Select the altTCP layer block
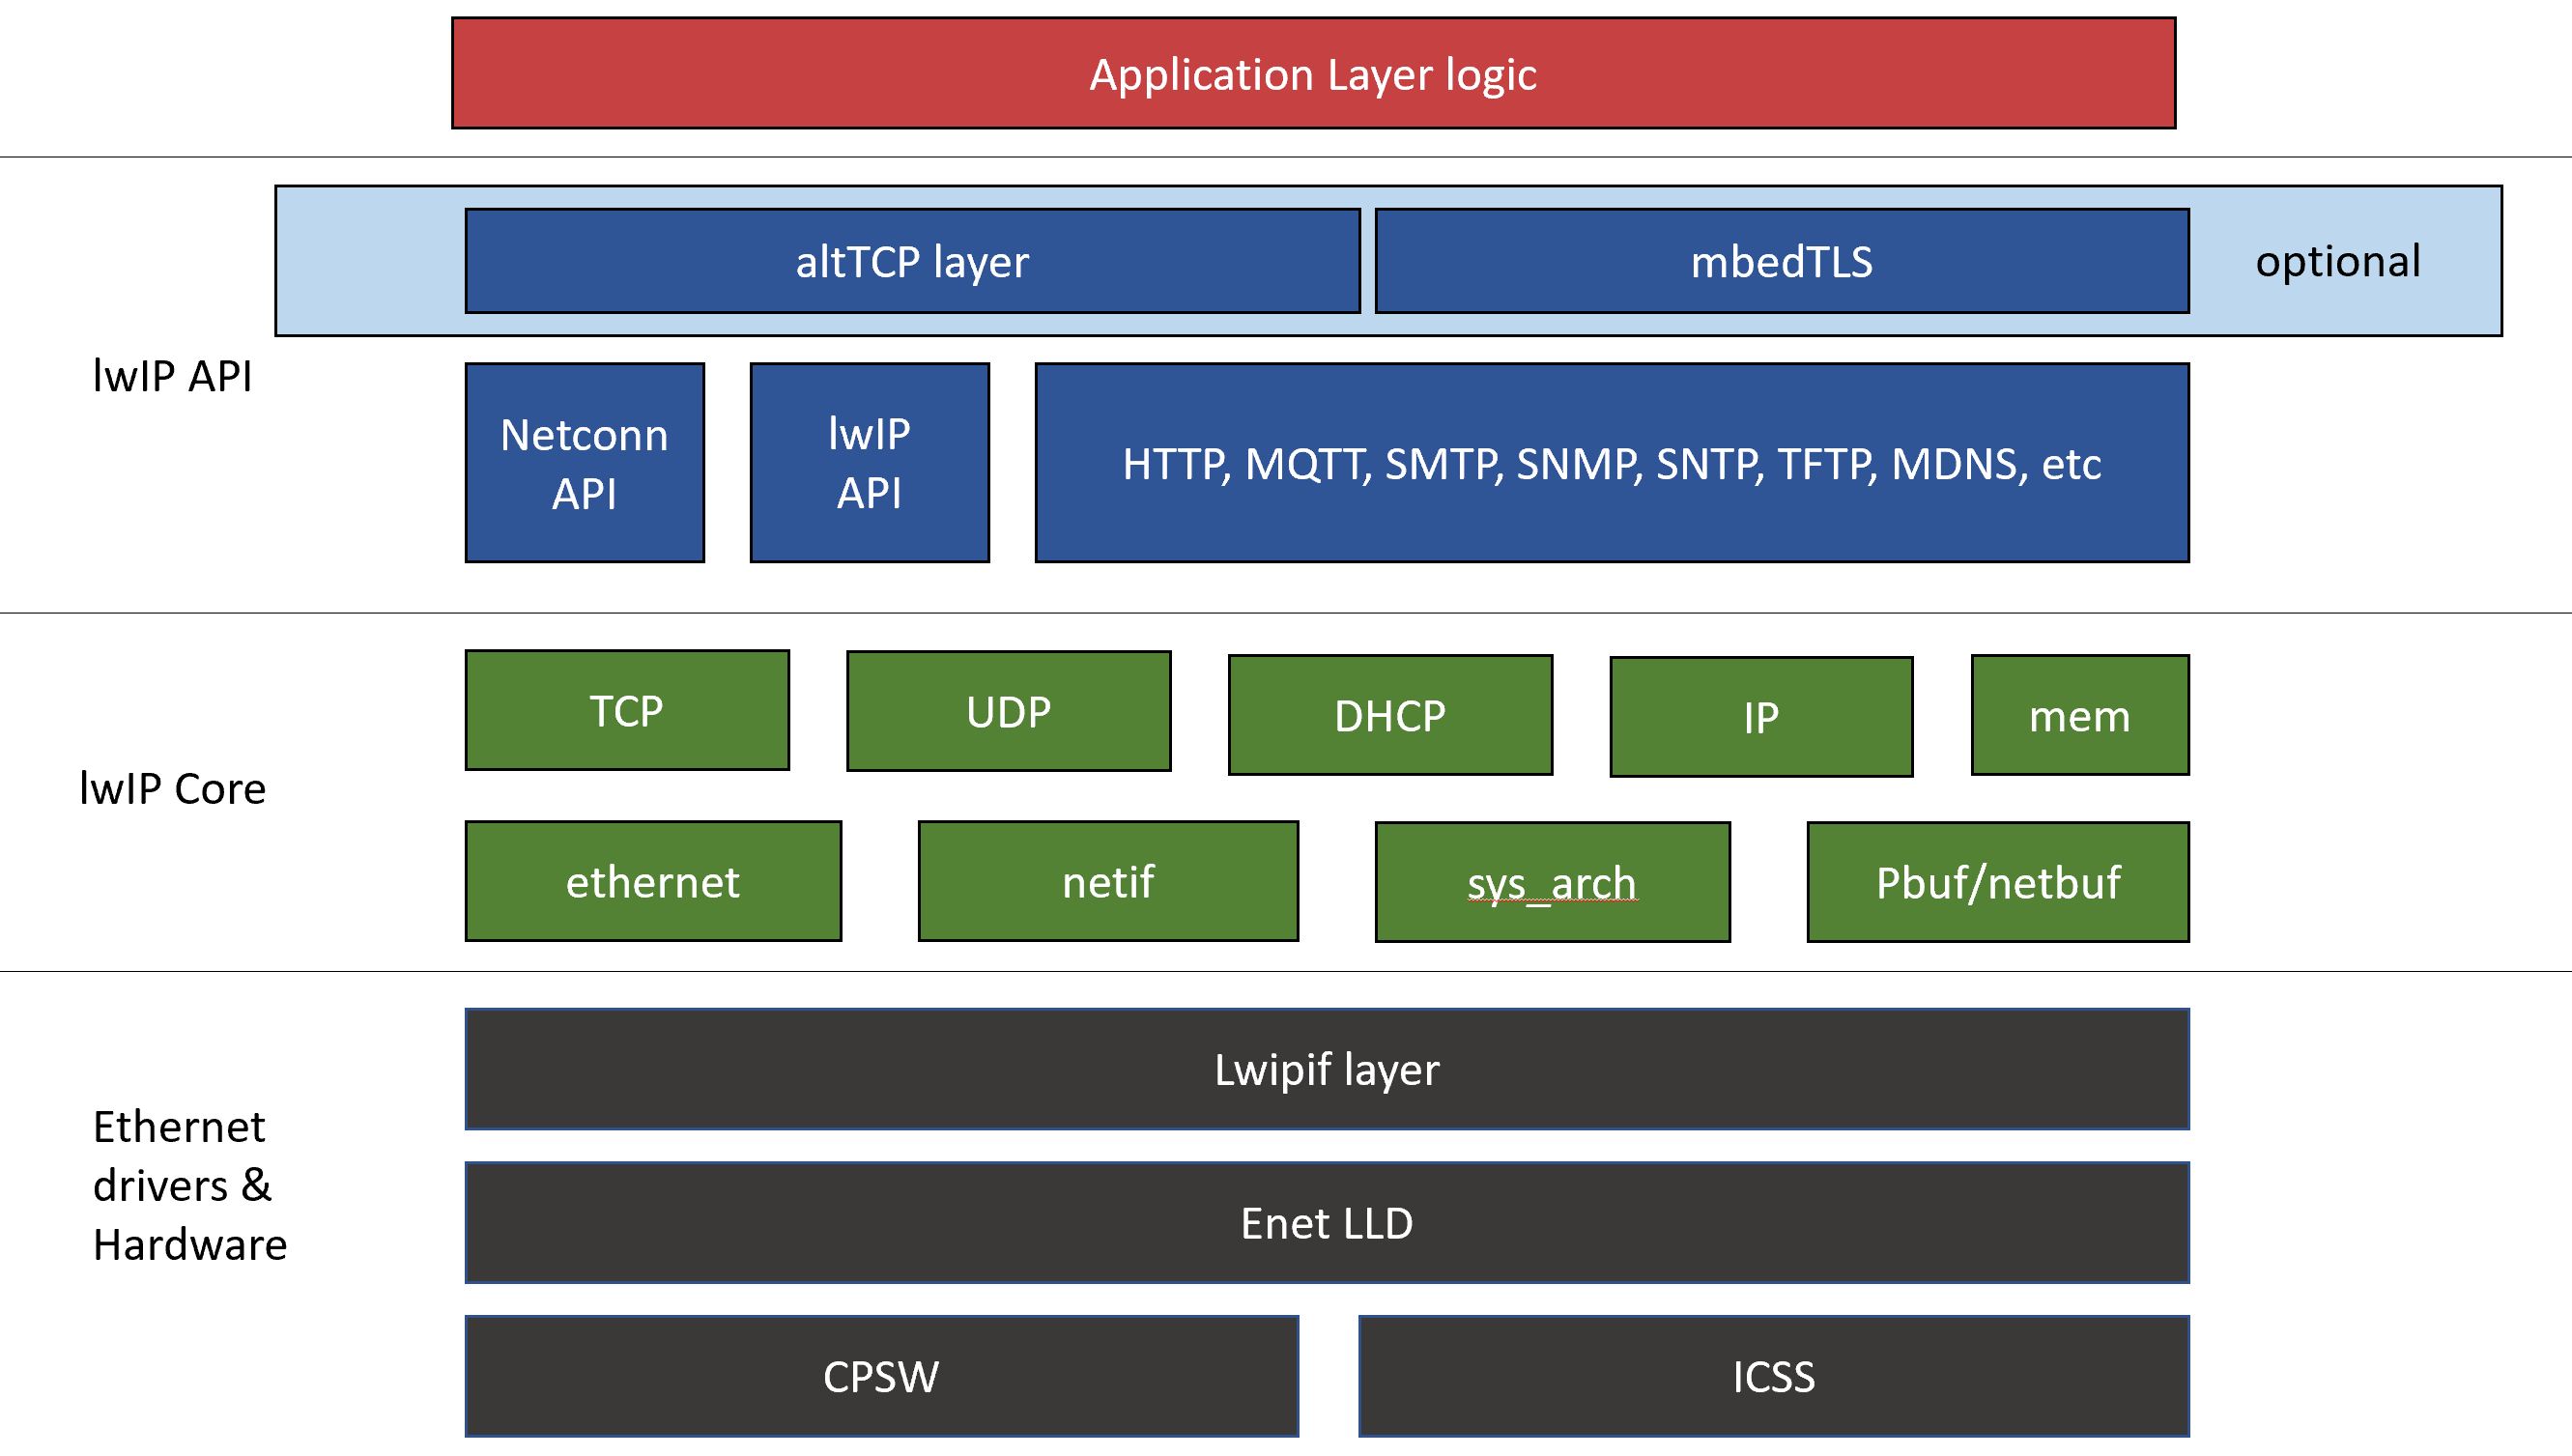 coord(912,262)
